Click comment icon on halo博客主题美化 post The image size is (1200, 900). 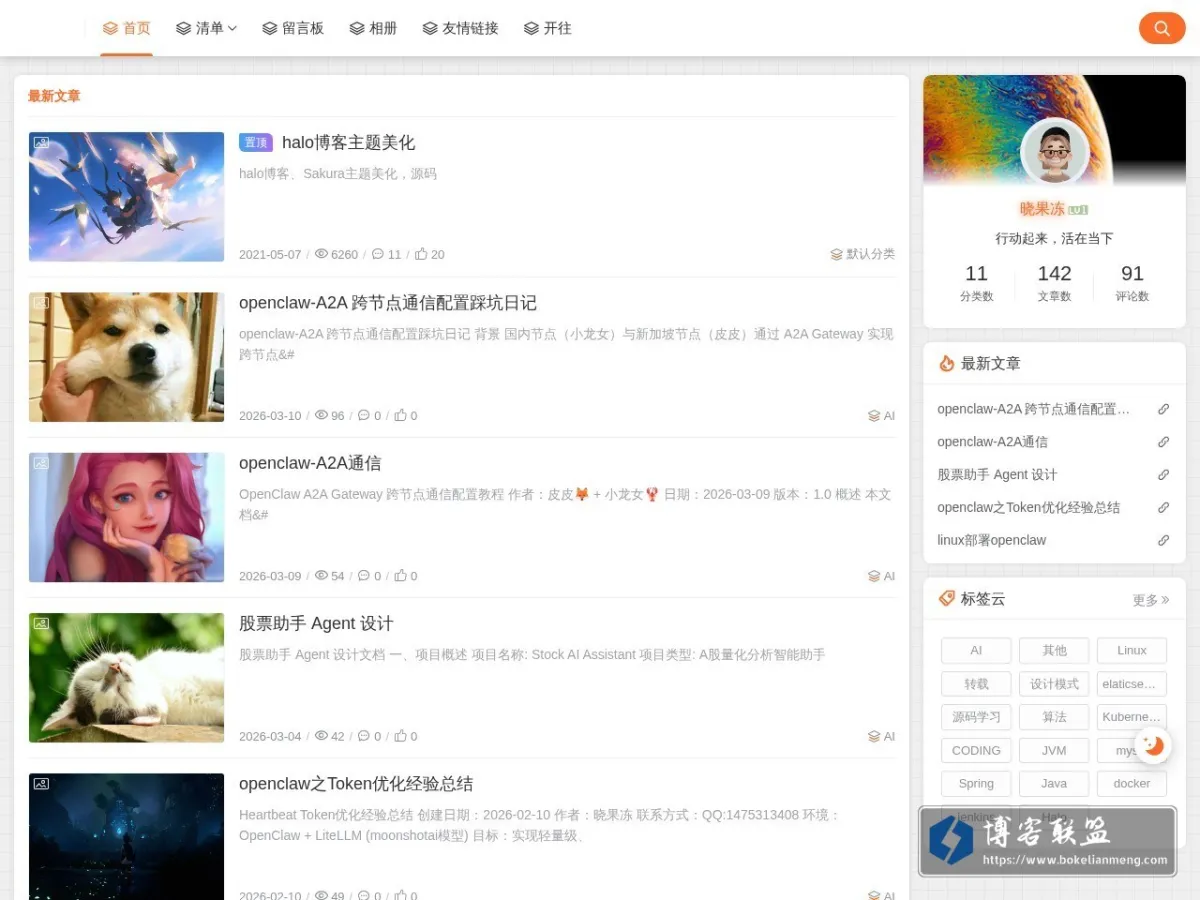(x=378, y=254)
